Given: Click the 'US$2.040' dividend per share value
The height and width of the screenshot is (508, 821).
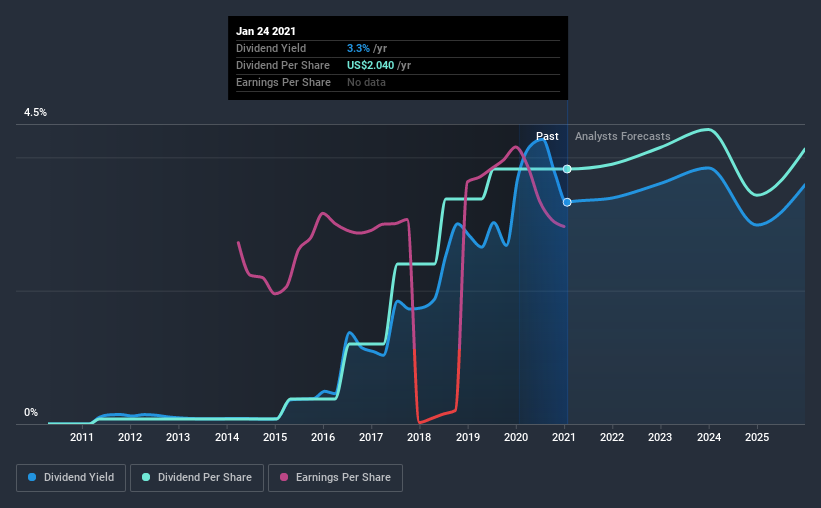Looking at the screenshot, I should point(370,65).
